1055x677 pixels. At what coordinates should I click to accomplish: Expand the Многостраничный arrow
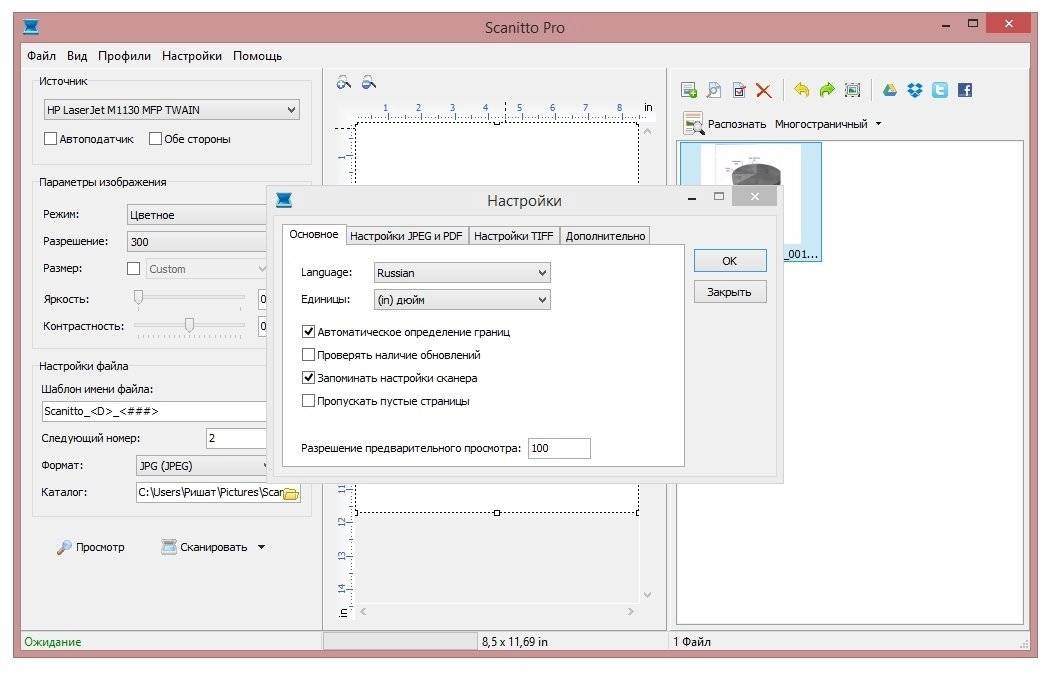click(878, 124)
